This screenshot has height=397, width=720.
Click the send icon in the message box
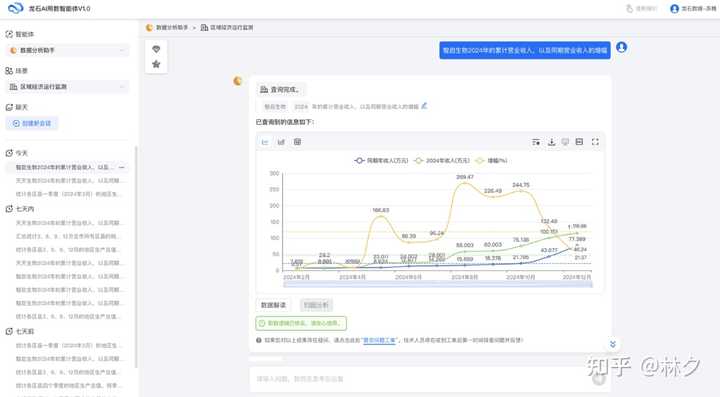[598, 379]
